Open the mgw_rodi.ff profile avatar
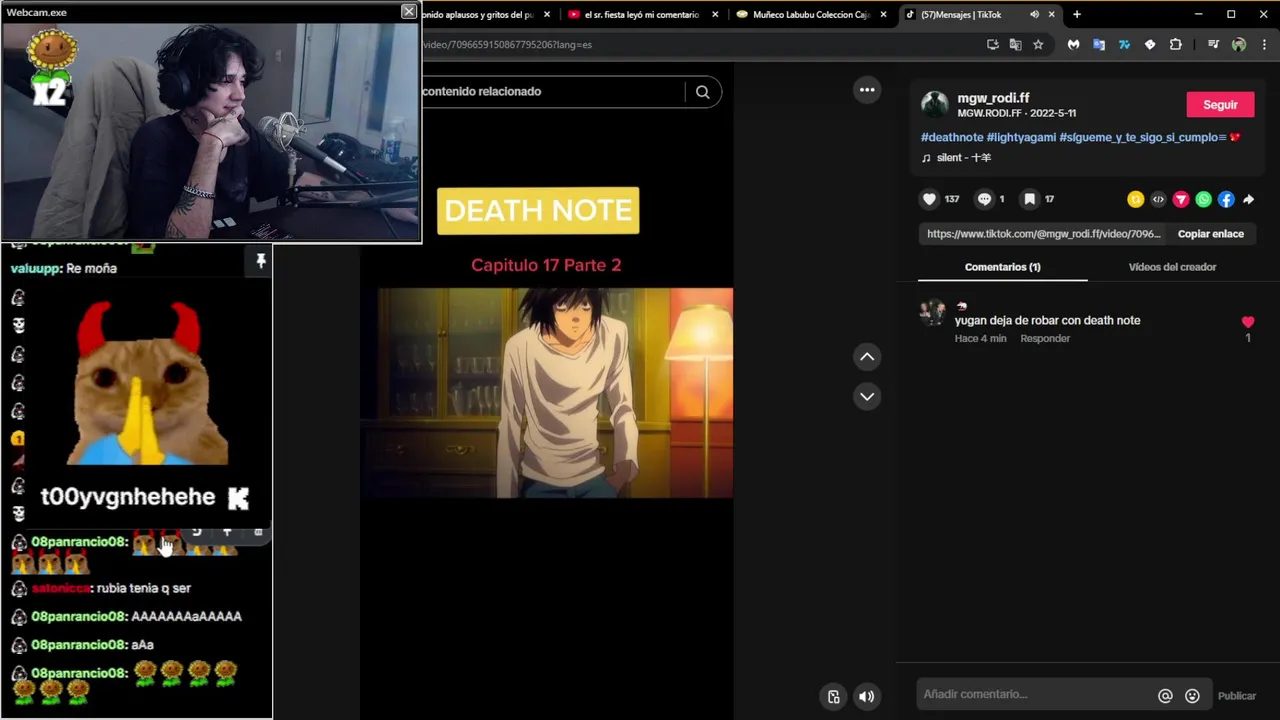Image resolution: width=1280 pixels, height=720 pixels. click(935, 104)
